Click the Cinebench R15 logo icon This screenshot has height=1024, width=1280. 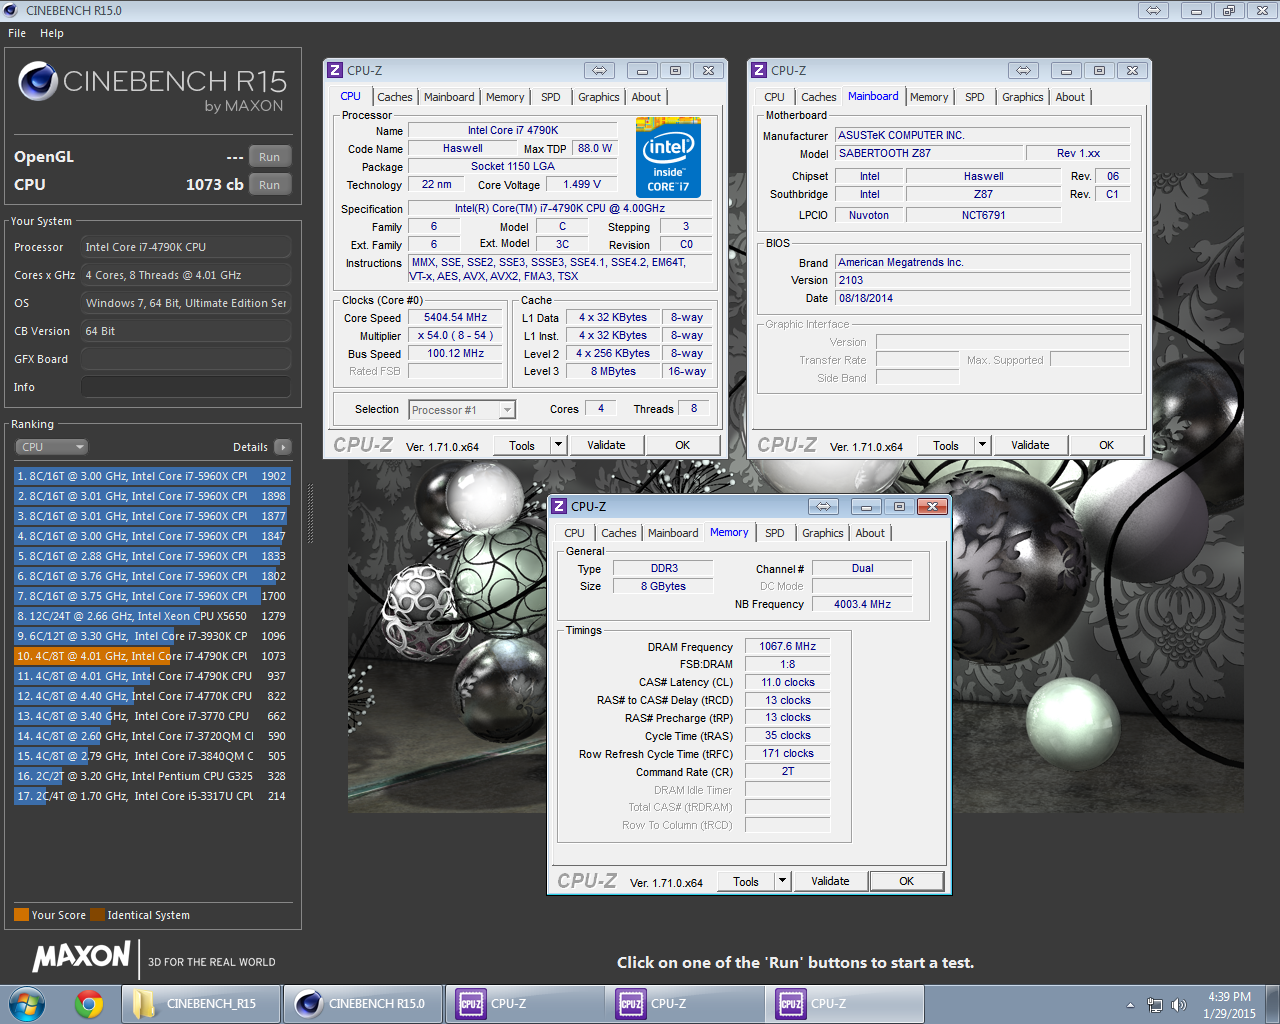tap(38, 81)
